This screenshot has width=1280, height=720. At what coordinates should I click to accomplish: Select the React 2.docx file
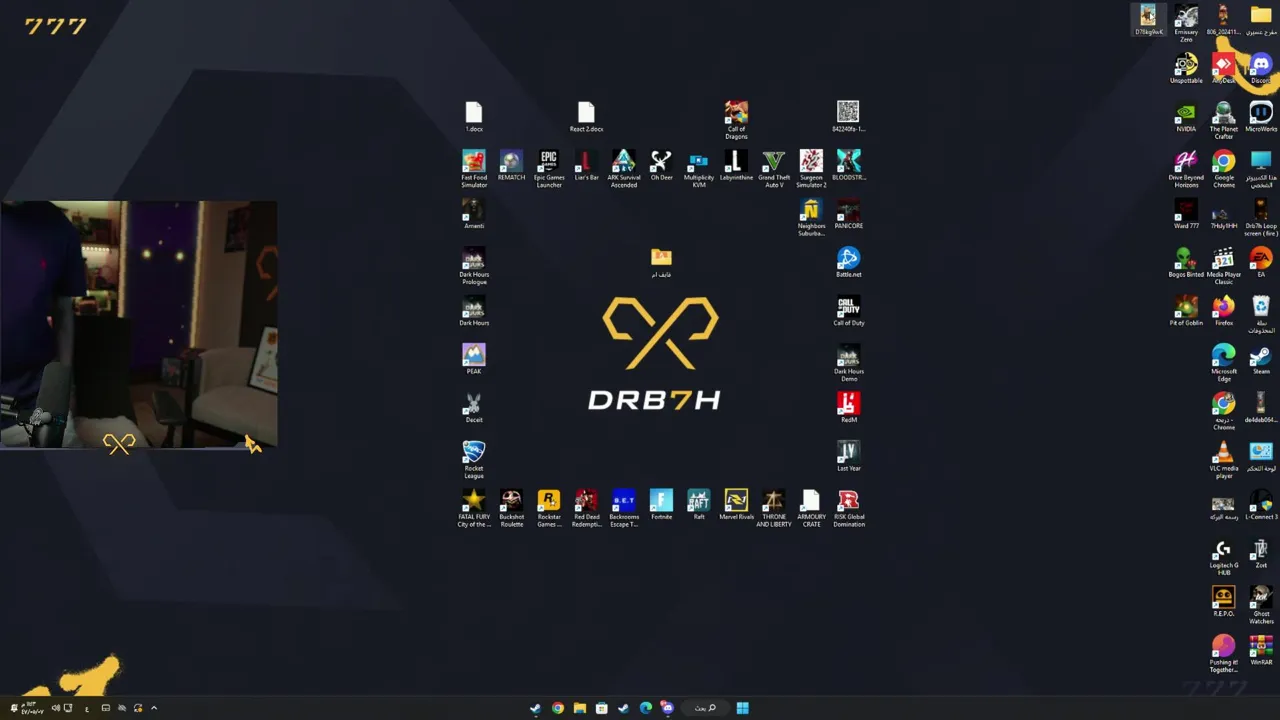pyautogui.click(x=586, y=116)
